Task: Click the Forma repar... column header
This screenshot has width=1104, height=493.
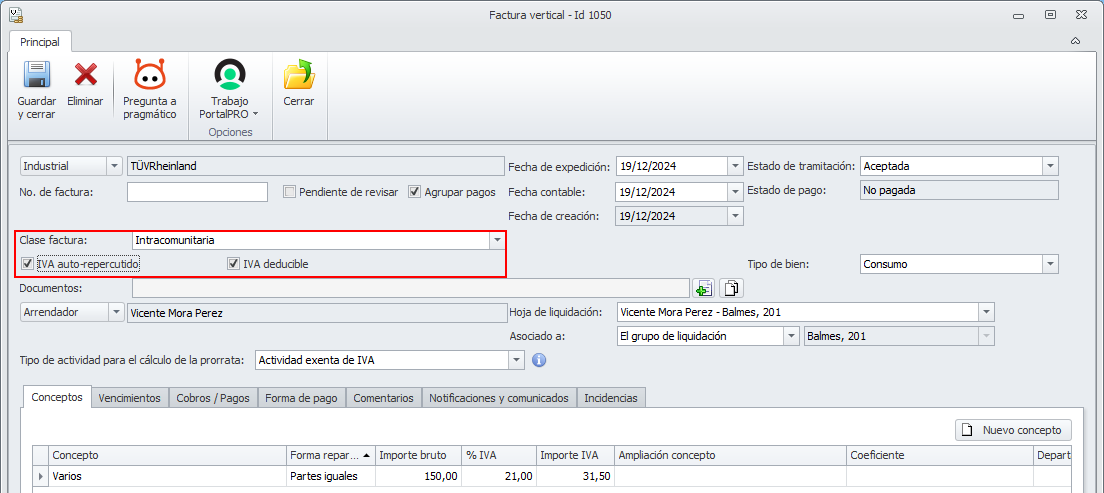Action: pos(331,456)
